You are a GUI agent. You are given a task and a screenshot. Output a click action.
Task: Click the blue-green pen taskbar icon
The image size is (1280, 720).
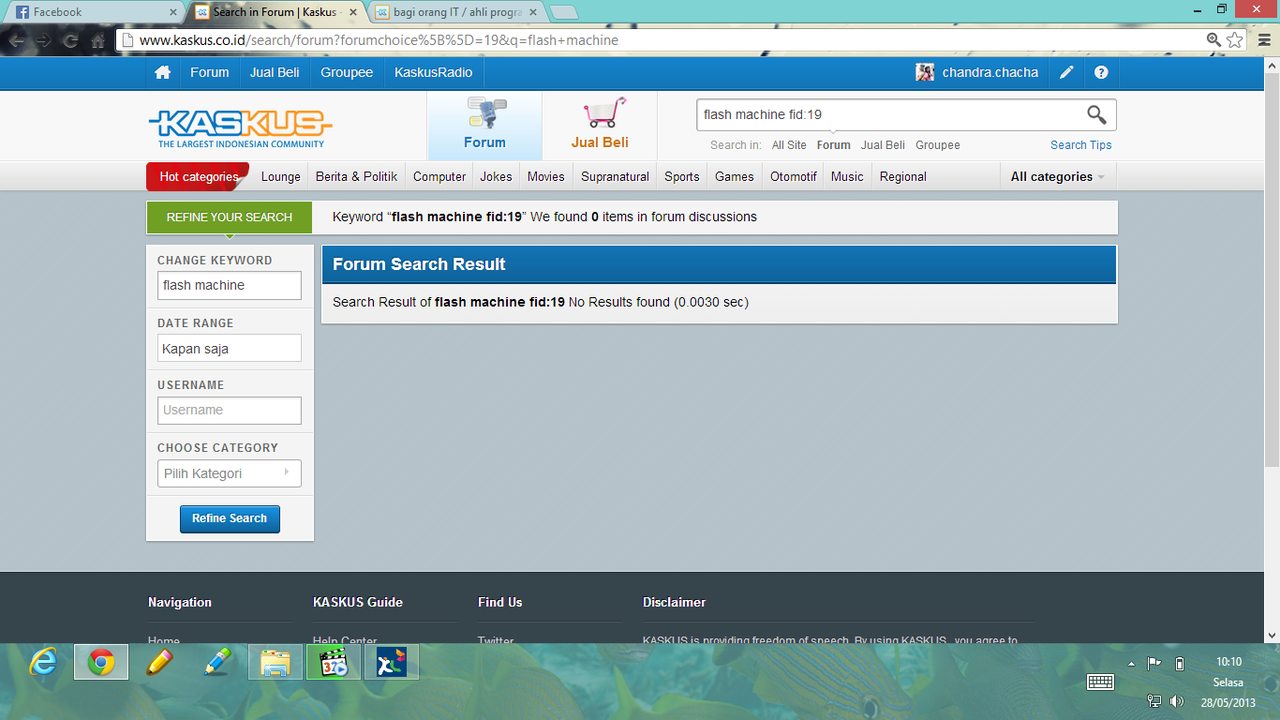coord(217,662)
